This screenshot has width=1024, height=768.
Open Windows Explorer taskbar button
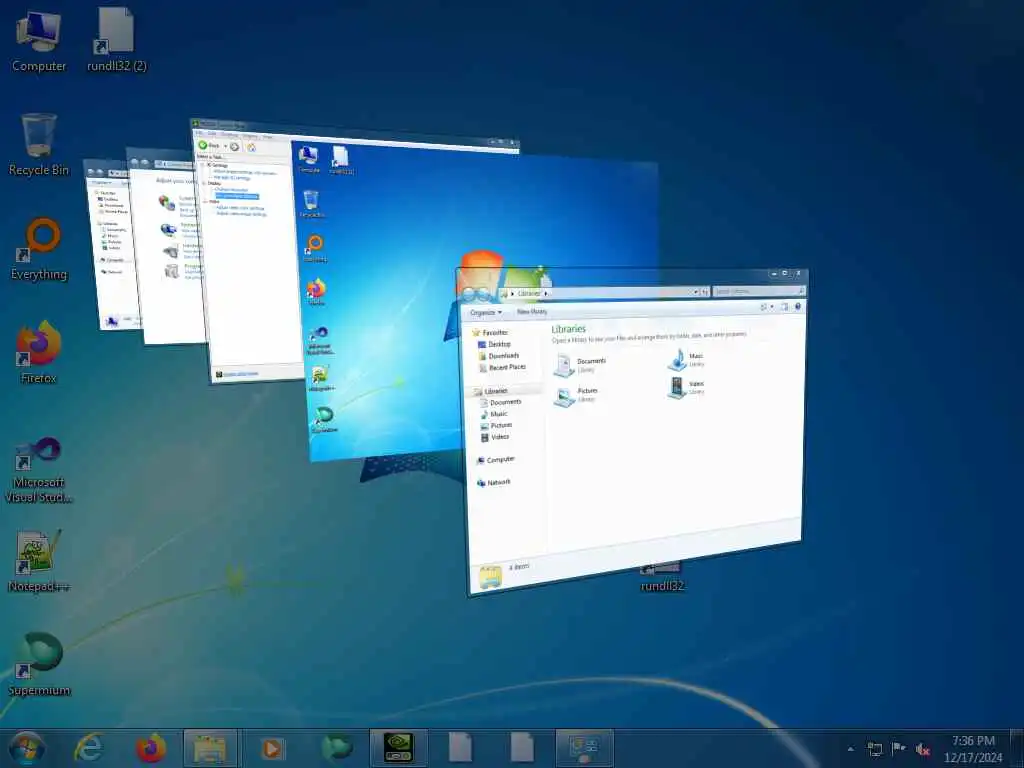tap(210, 748)
